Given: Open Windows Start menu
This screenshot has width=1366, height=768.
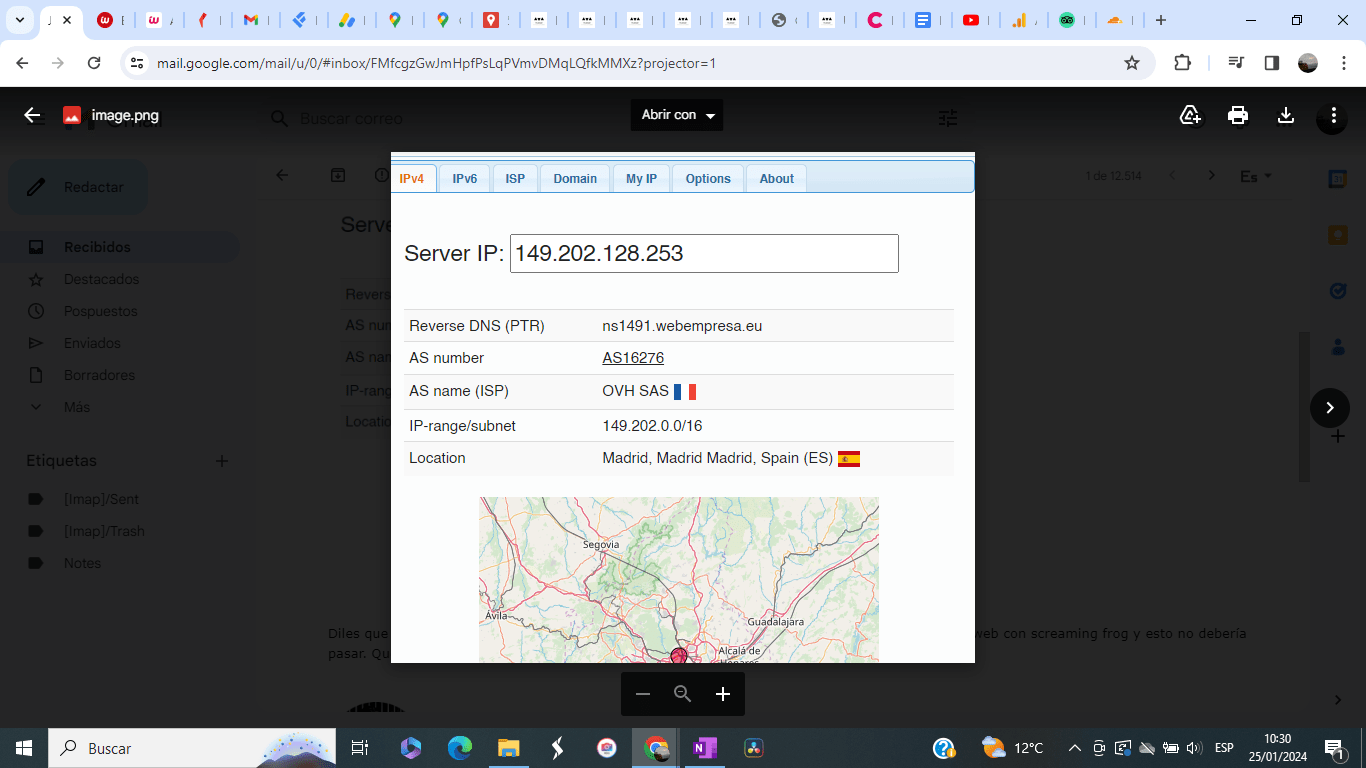Looking at the screenshot, I should 24,748.
